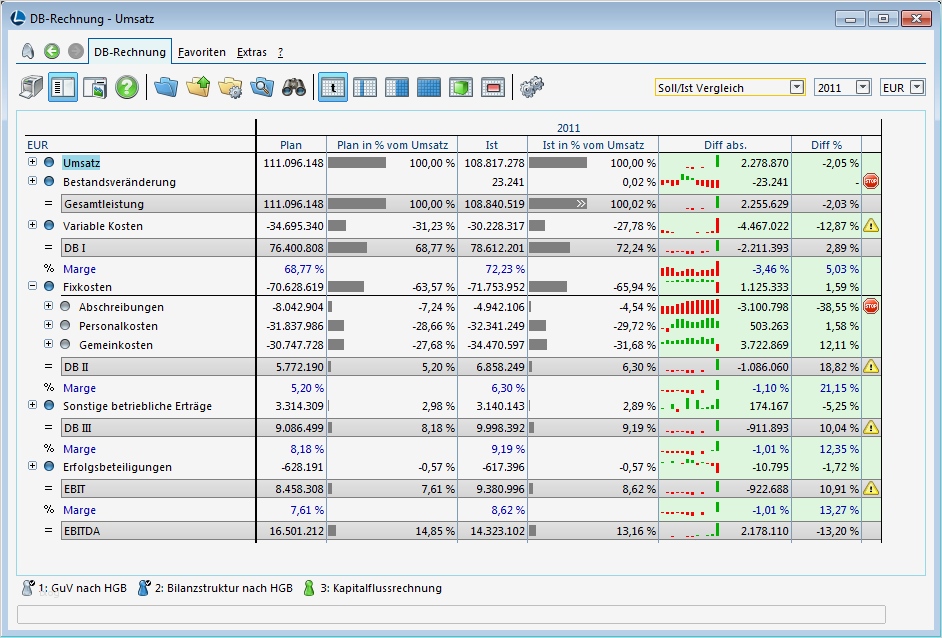942x638 pixels.
Task: Click the printer icon in toolbar
Action: tap(32, 87)
